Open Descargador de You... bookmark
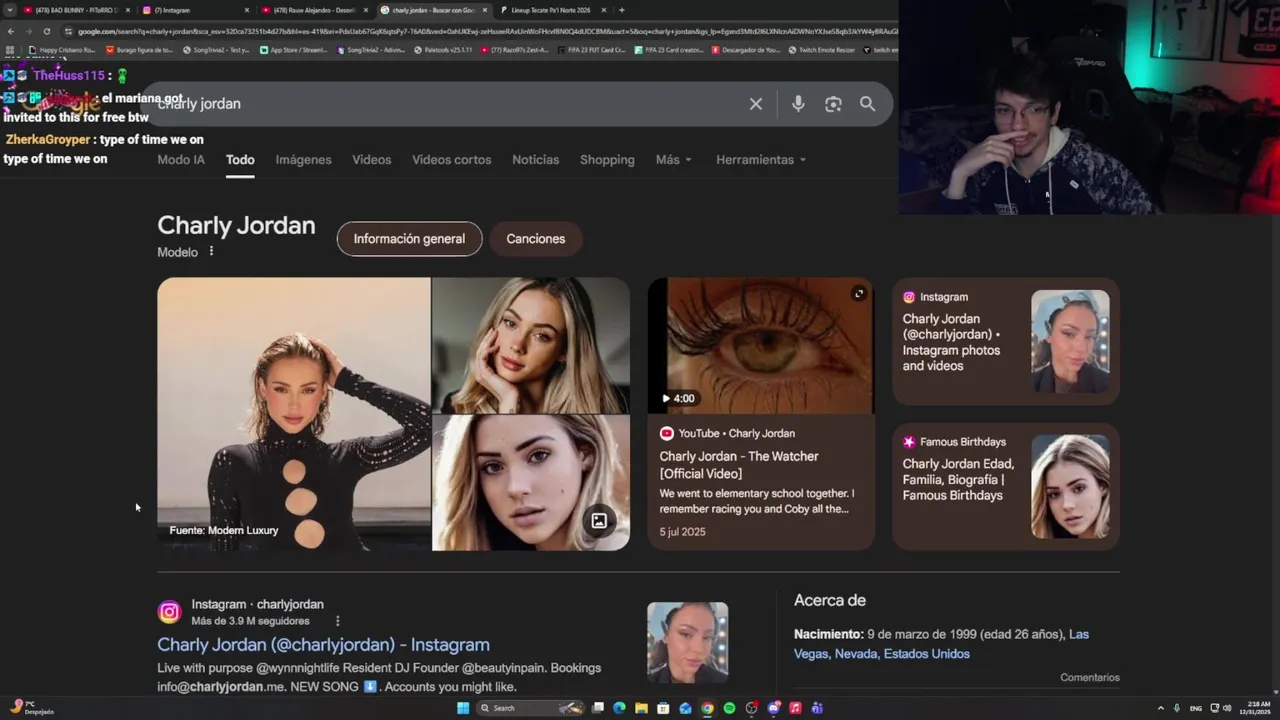Viewport: 1280px width, 720px height. pyautogui.click(x=745, y=49)
